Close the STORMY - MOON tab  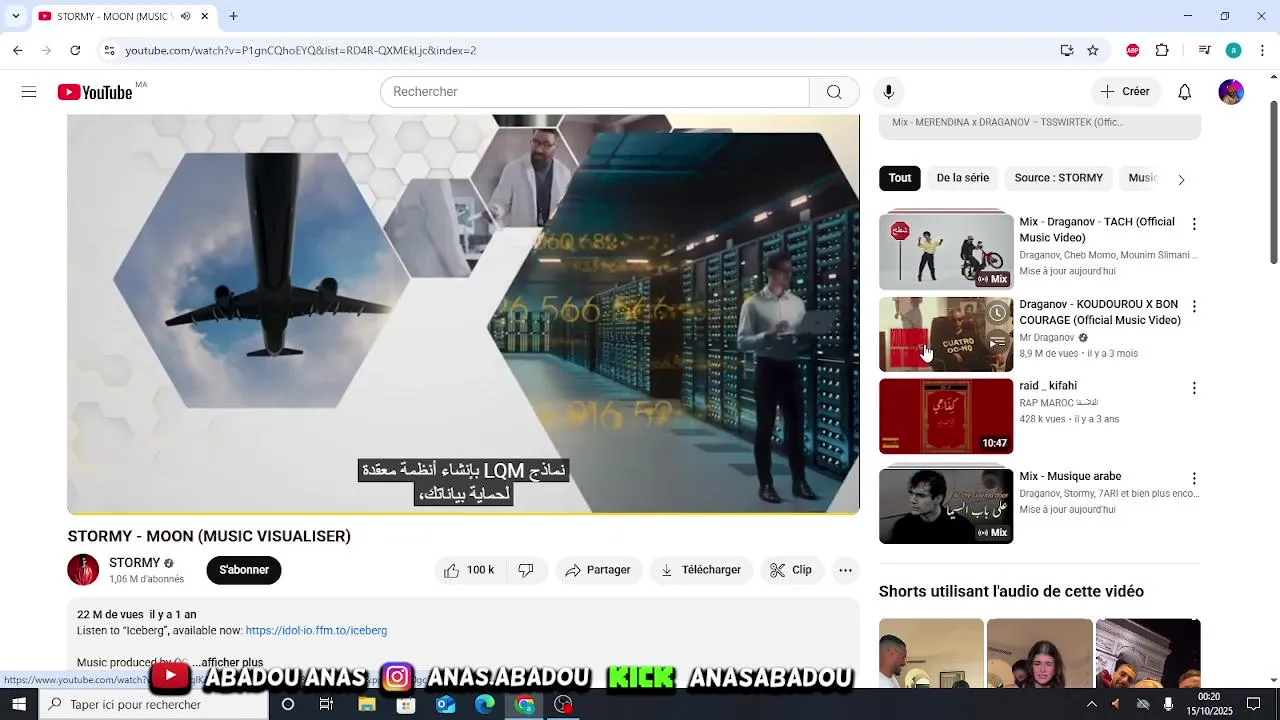tap(205, 16)
